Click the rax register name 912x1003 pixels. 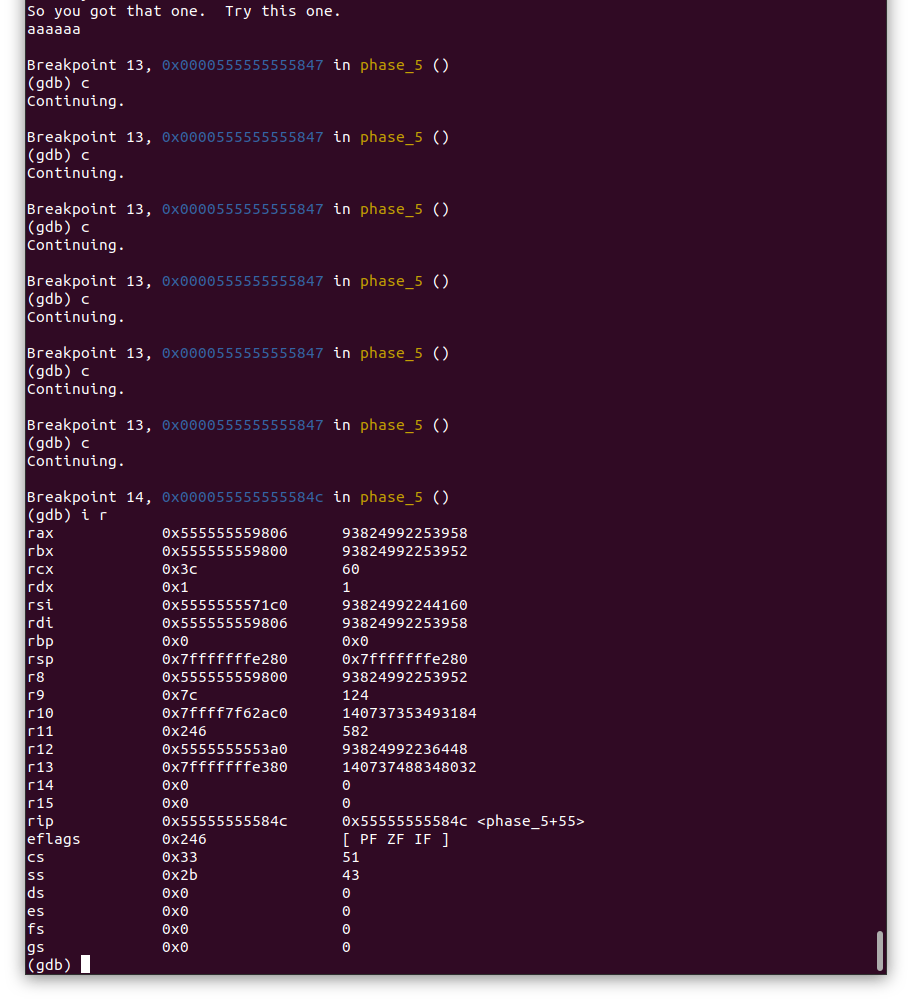click(40, 533)
